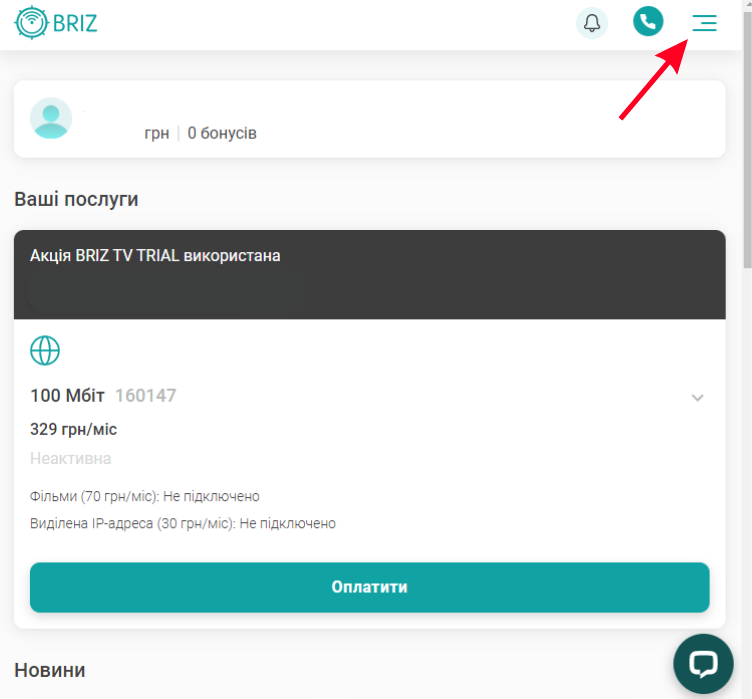Image resolution: width=752 pixels, height=699 pixels.
Task: Open the user profile avatar
Action: pos(51,118)
